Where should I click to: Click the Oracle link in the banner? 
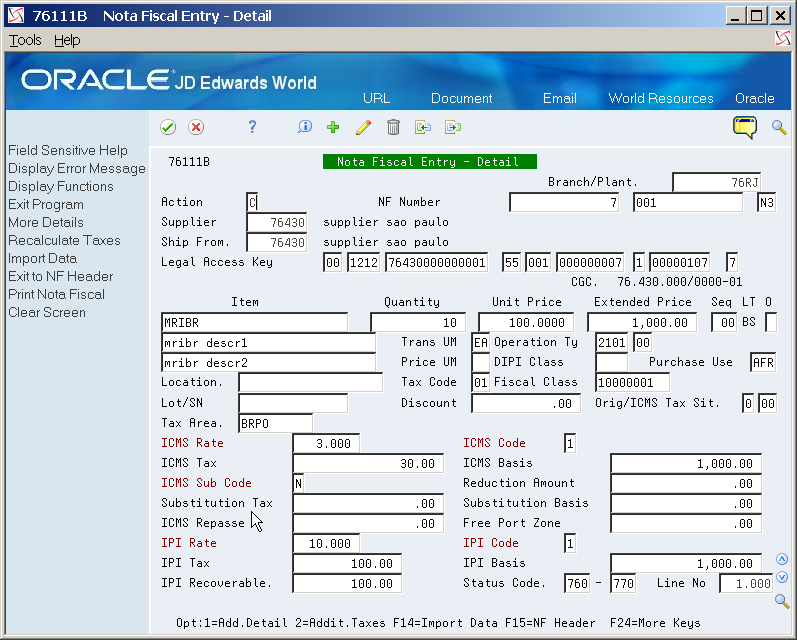point(755,98)
